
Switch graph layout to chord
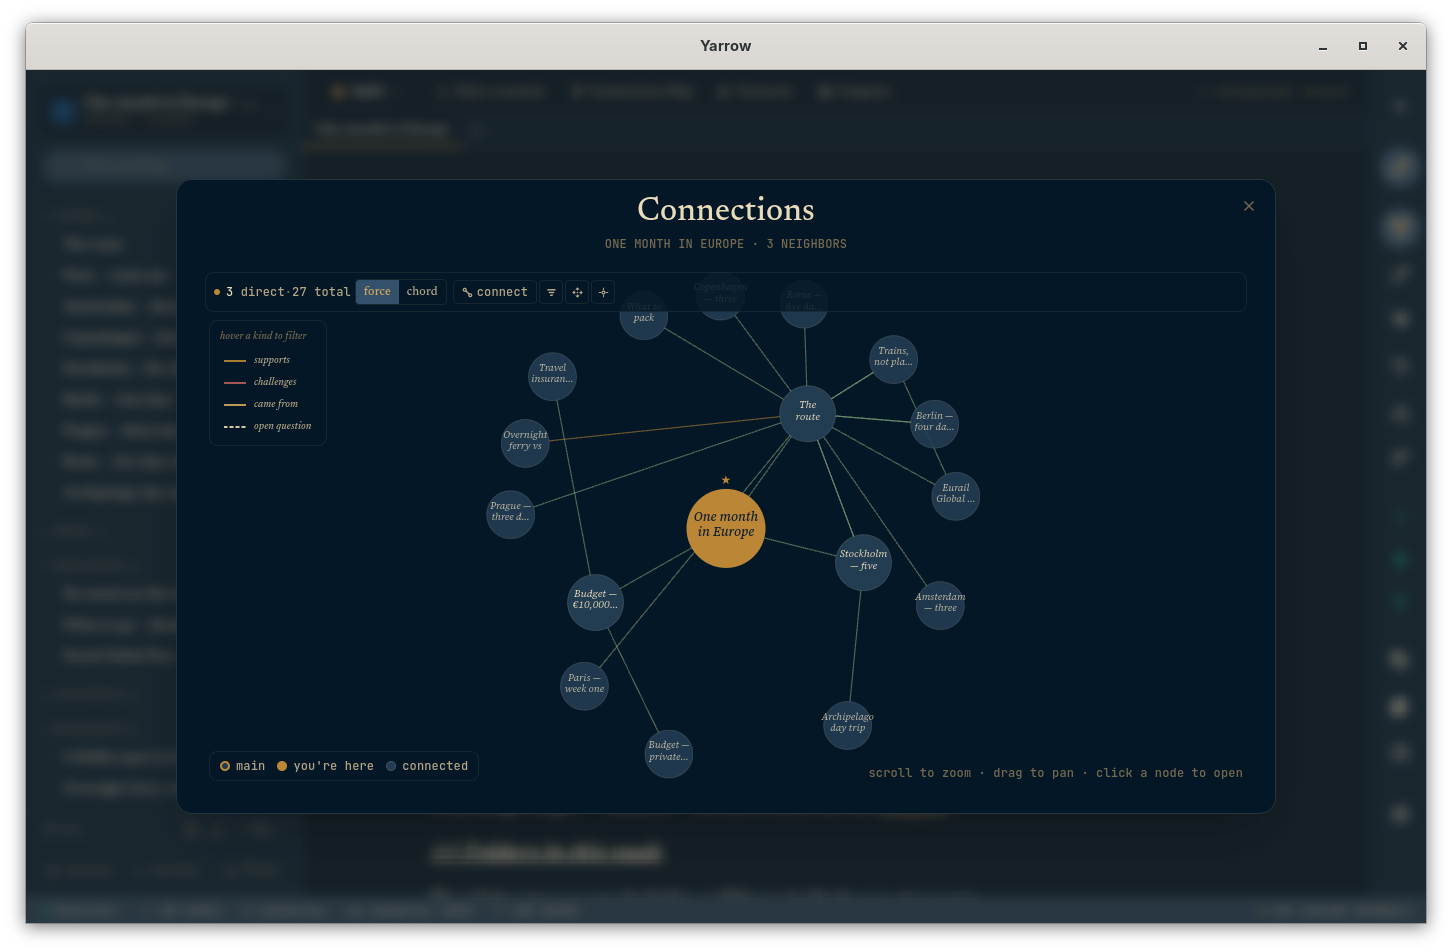[422, 292]
